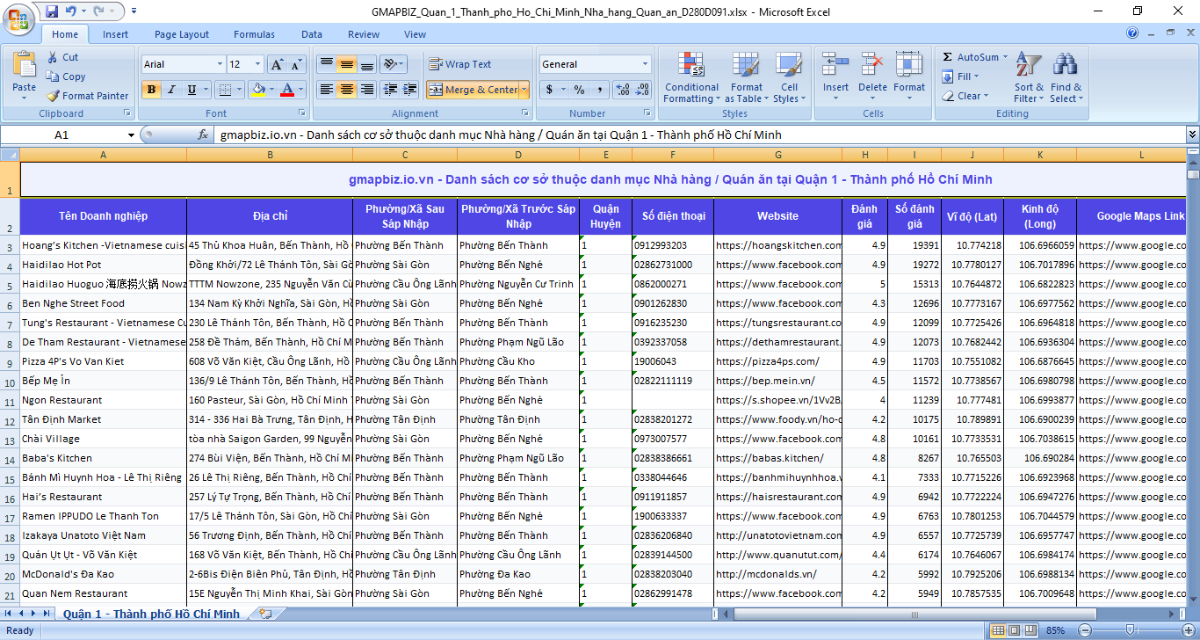Screen dimensions: 1200x640
Task: Align text to the left
Action: click(326, 90)
